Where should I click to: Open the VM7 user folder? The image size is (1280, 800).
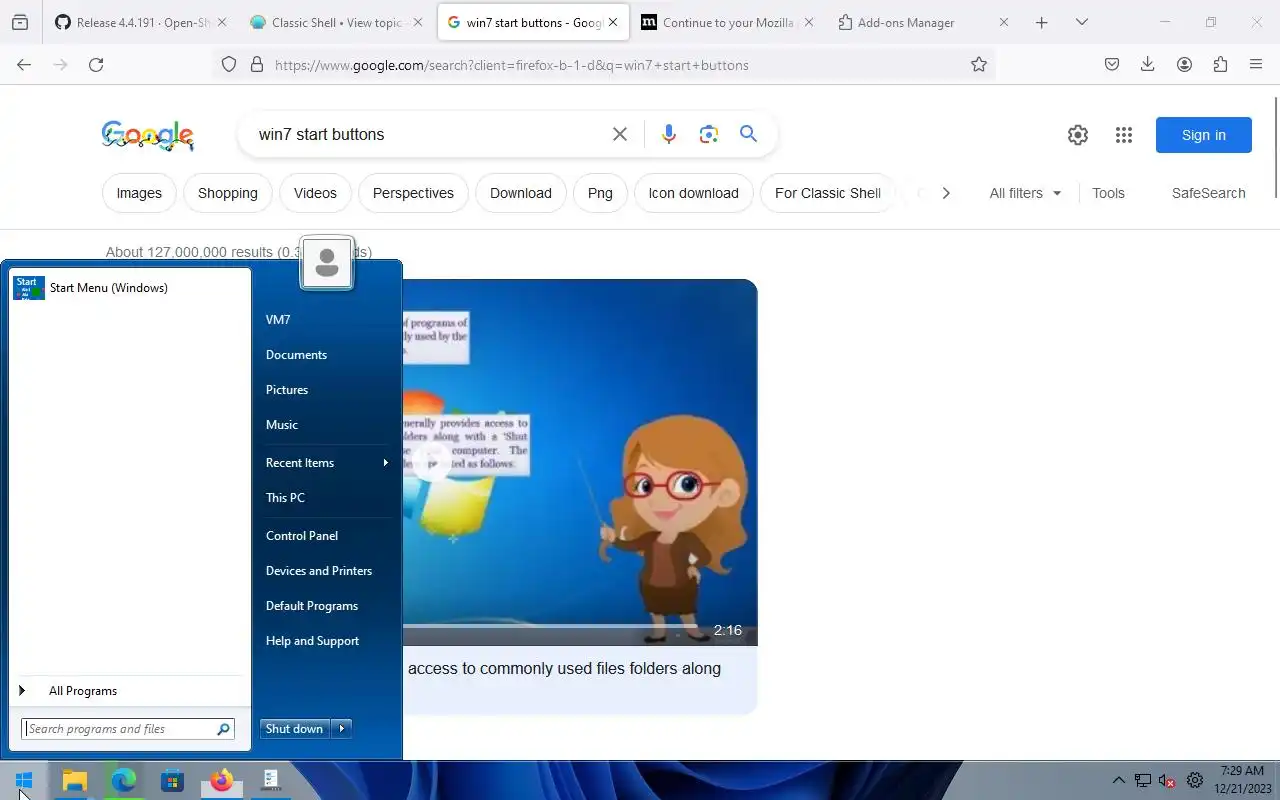(278, 320)
